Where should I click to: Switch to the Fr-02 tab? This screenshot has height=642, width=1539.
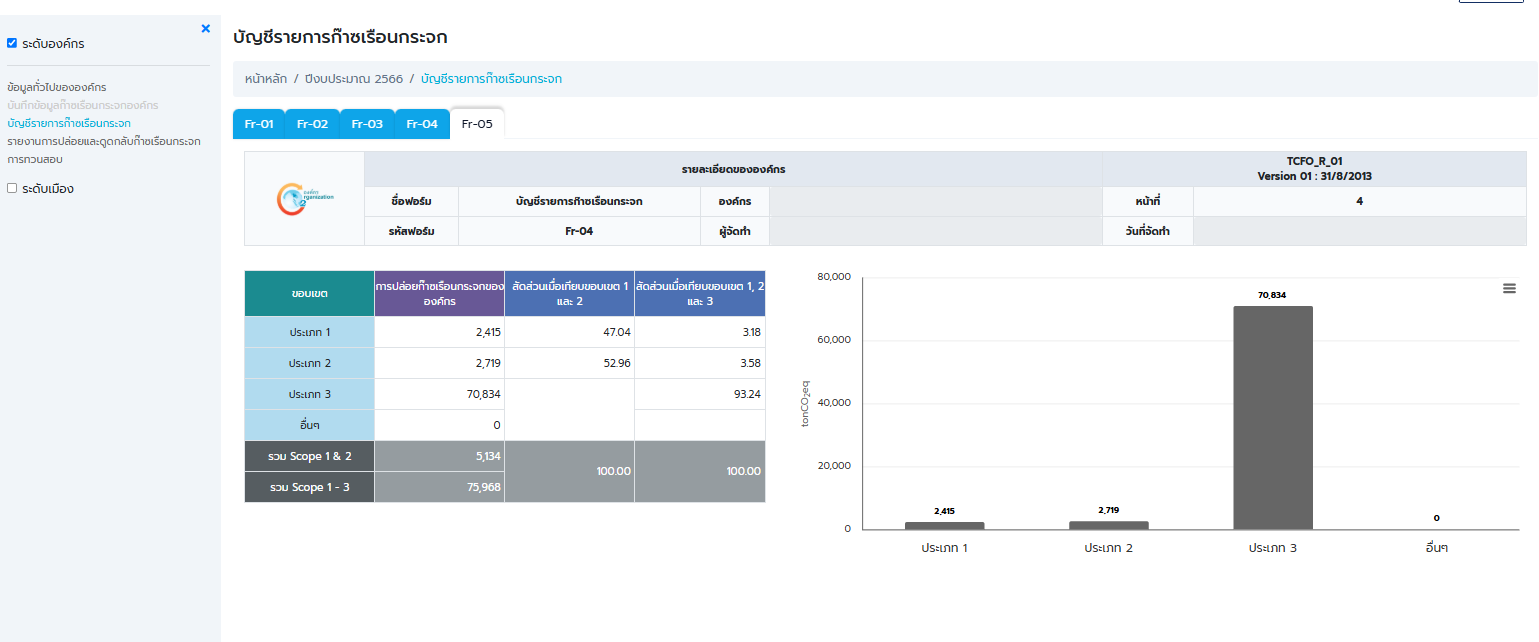(312, 124)
